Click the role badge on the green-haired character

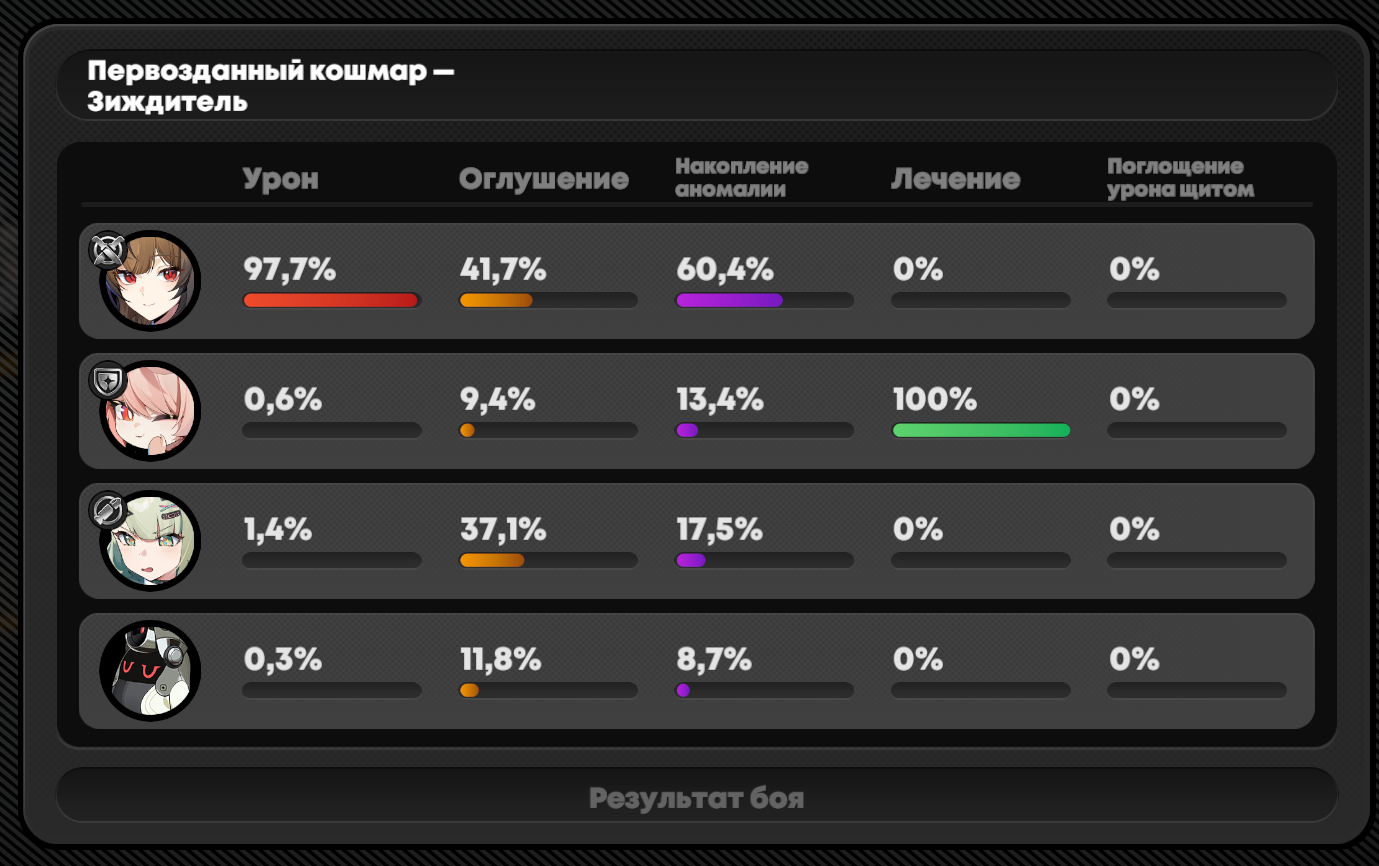pyautogui.click(x=106, y=511)
